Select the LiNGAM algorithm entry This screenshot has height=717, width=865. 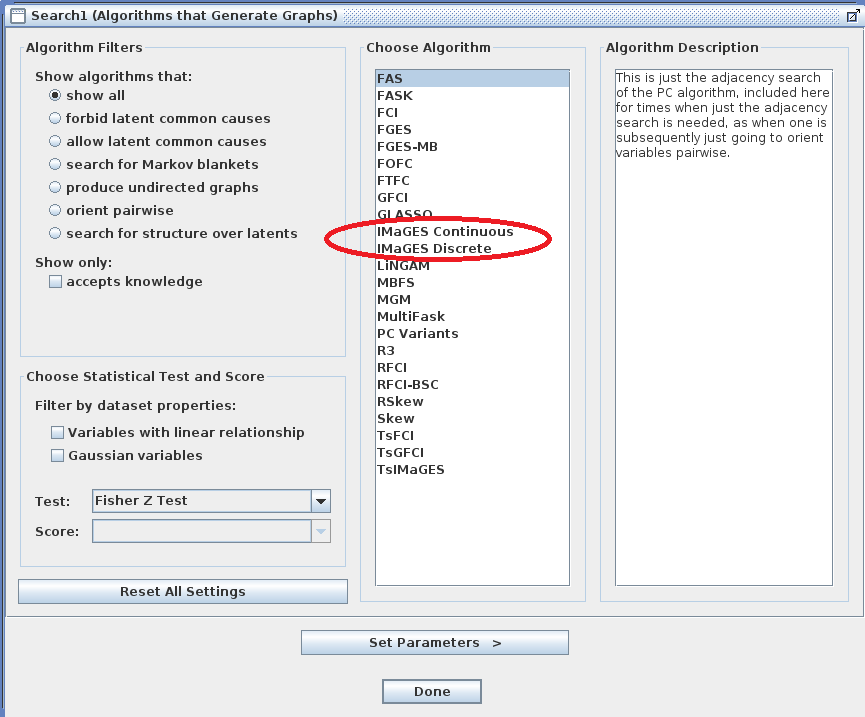(x=403, y=265)
